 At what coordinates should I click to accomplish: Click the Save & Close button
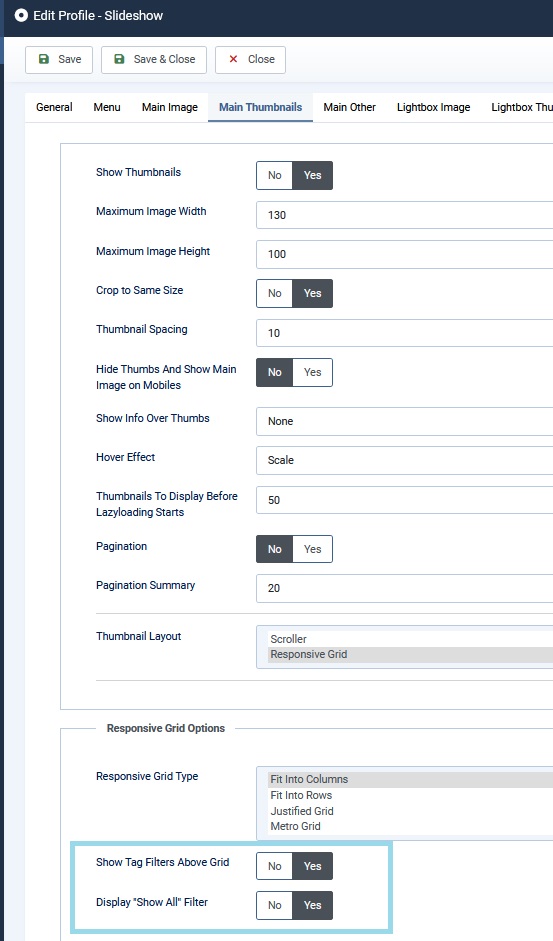[x=154, y=59]
